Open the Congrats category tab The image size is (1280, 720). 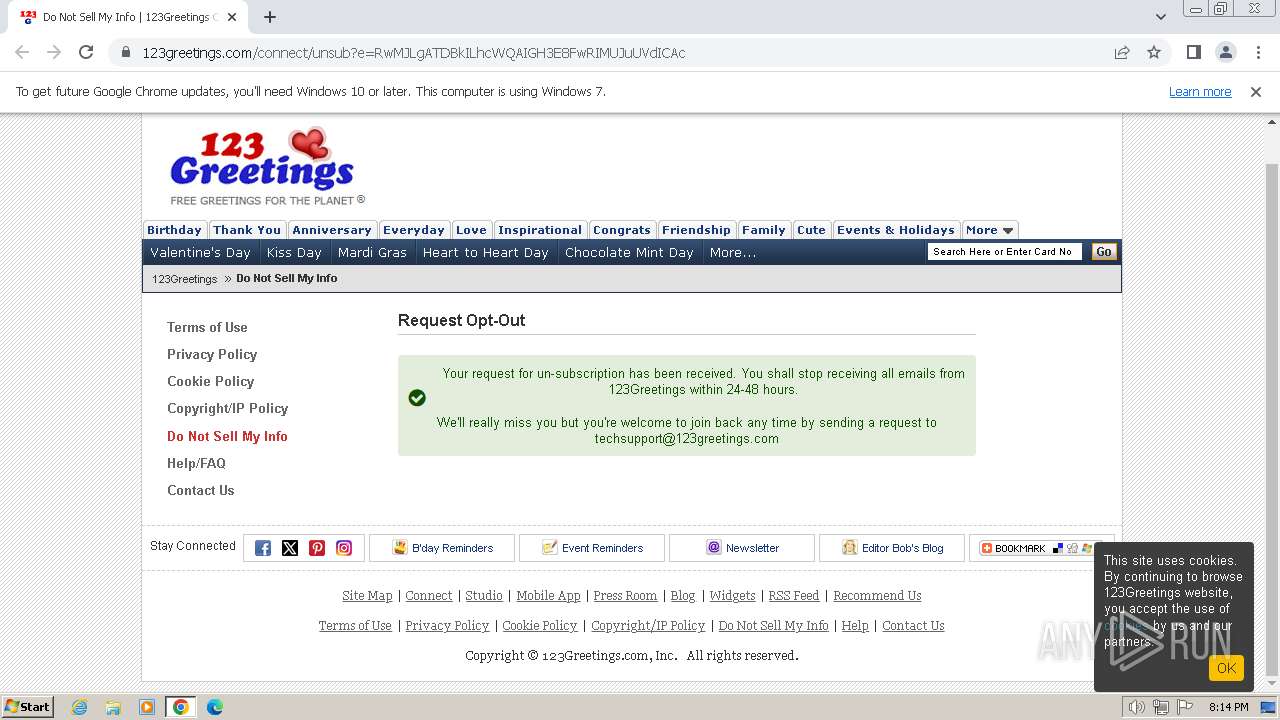click(622, 230)
